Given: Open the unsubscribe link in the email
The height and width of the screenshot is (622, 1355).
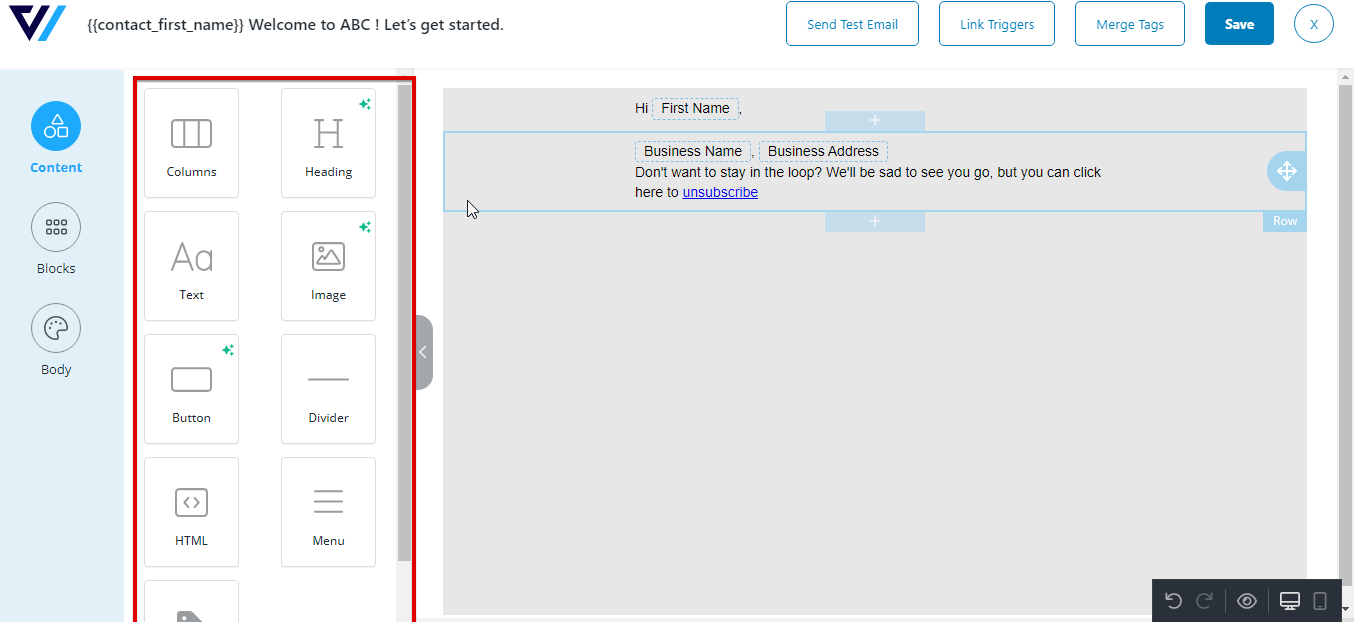Looking at the screenshot, I should pyautogui.click(x=720, y=192).
